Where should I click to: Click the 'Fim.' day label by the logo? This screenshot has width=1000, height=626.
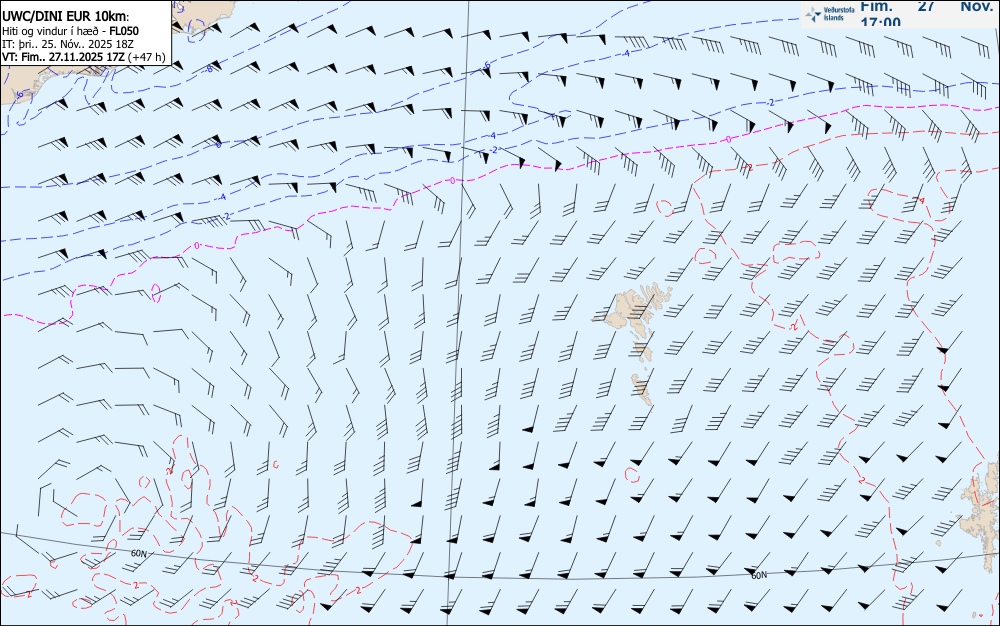(876, 6)
